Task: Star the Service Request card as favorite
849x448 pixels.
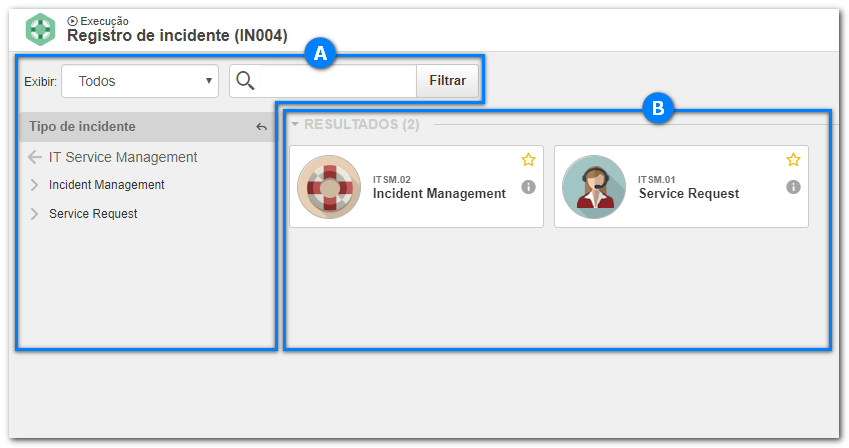Action: (x=793, y=159)
